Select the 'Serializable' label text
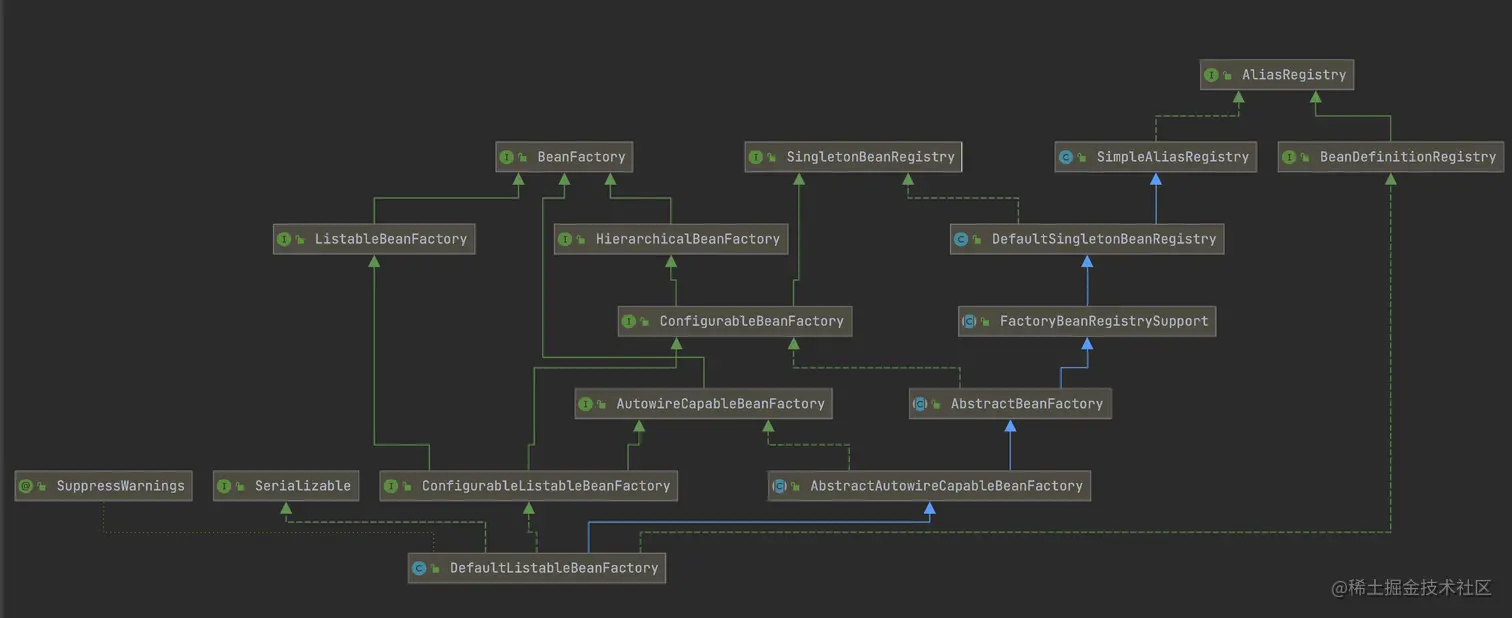Viewport: 1512px width, 618px height. [303, 486]
